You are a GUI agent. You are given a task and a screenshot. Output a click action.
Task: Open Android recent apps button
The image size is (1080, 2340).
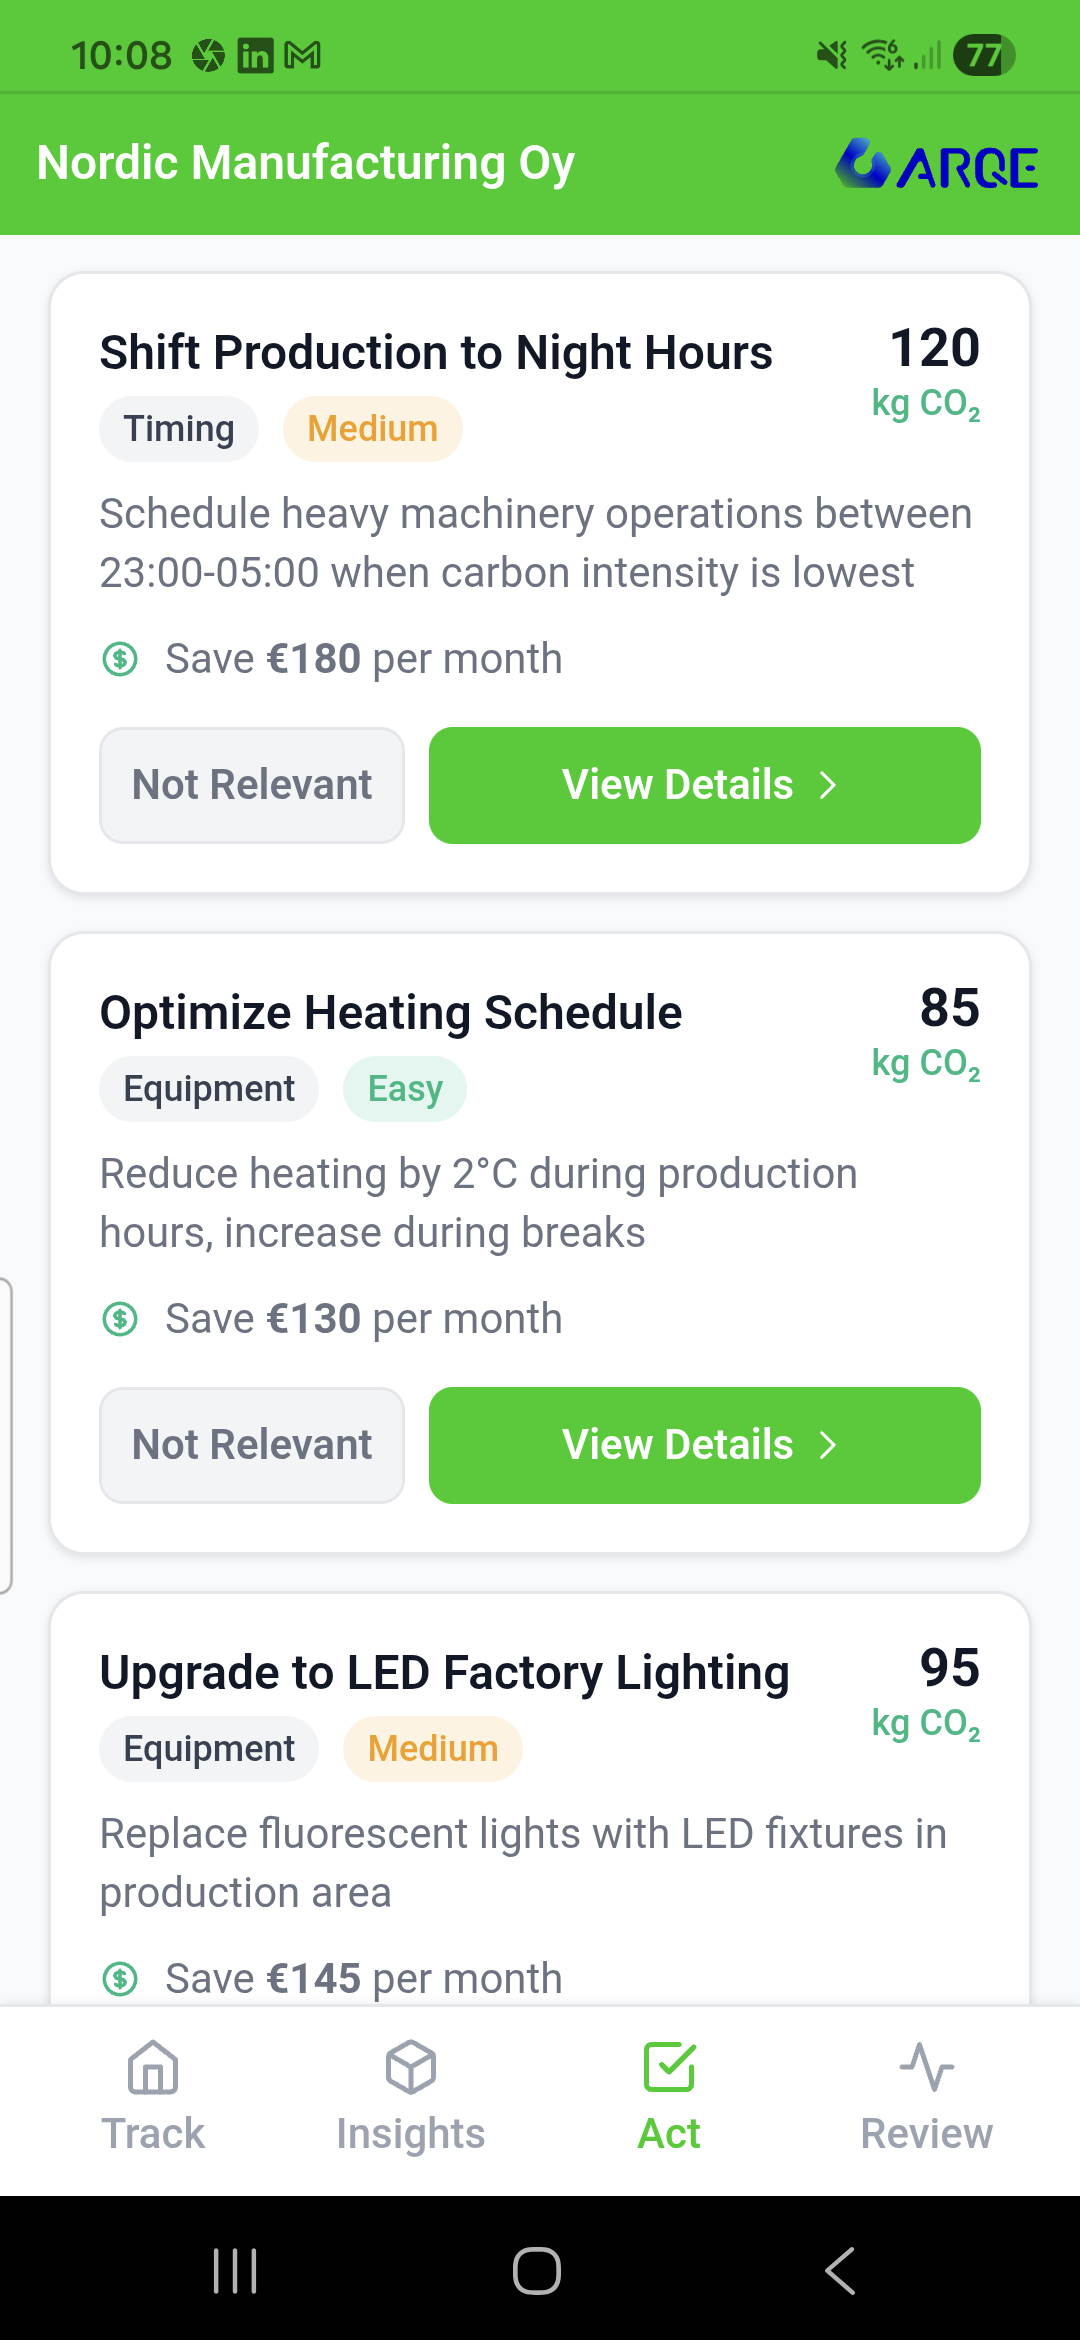click(x=236, y=2270)
